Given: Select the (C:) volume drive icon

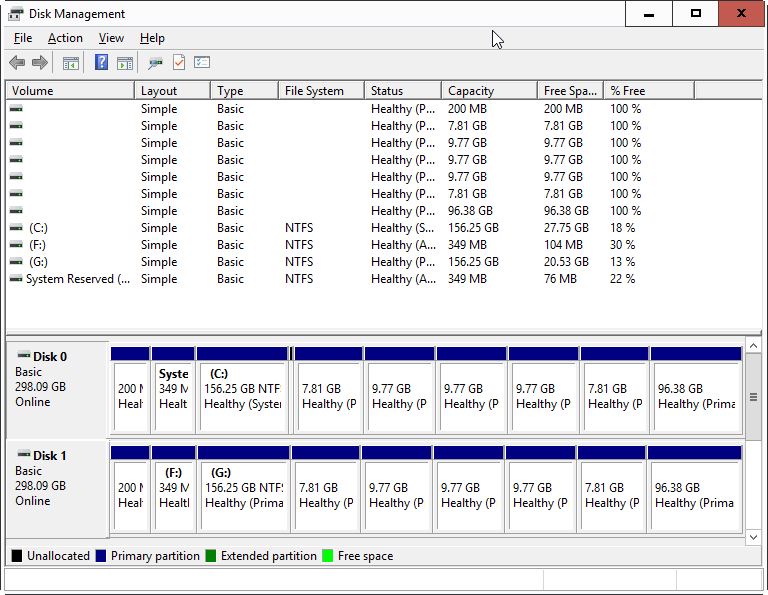Looking at the screenshot, I should point(16,228).
